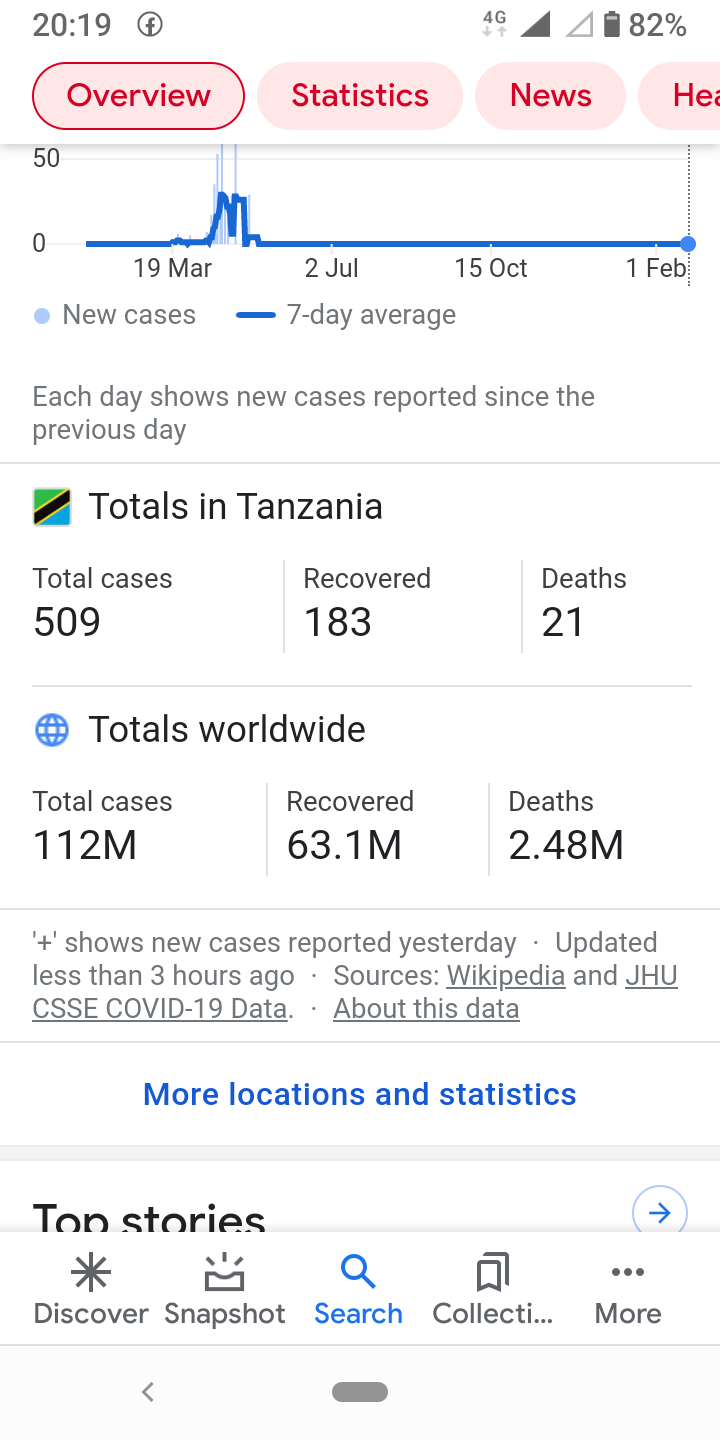The height and width of the screenshot is (1440, 720).
Task: Tap the Top stories arrow icon
Action: [660, 1213]
